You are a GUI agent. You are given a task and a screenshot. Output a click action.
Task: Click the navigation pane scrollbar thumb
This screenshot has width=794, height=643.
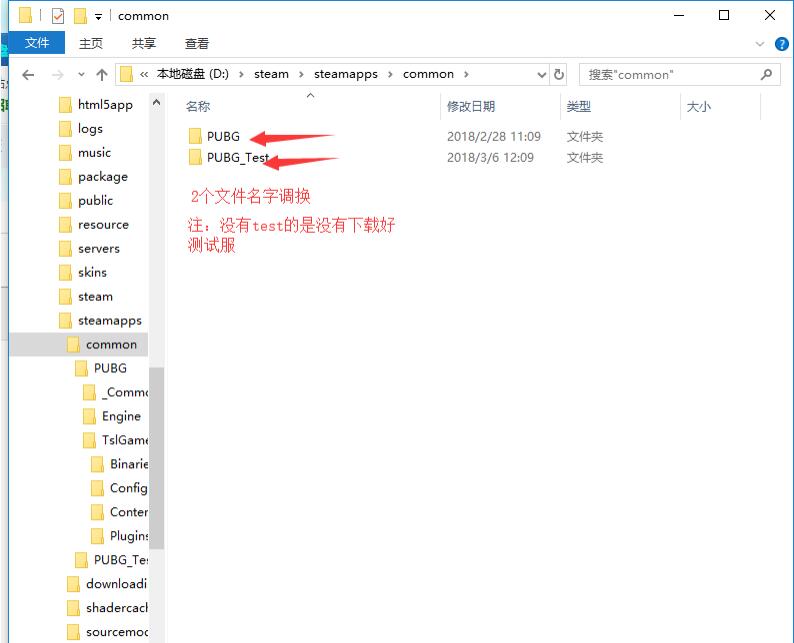coord(156,458)
